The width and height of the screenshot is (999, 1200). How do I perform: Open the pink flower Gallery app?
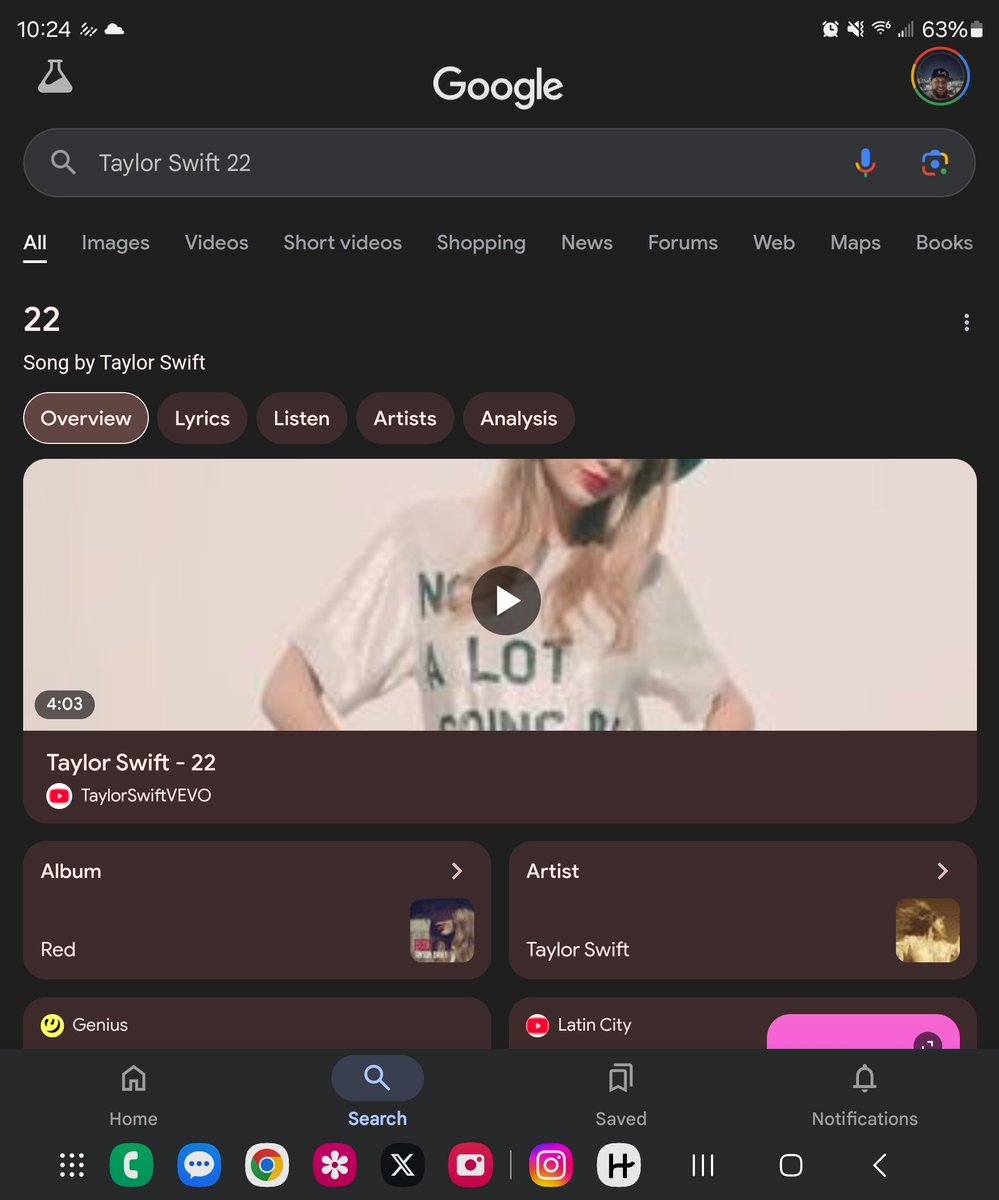coord(335,1165)
